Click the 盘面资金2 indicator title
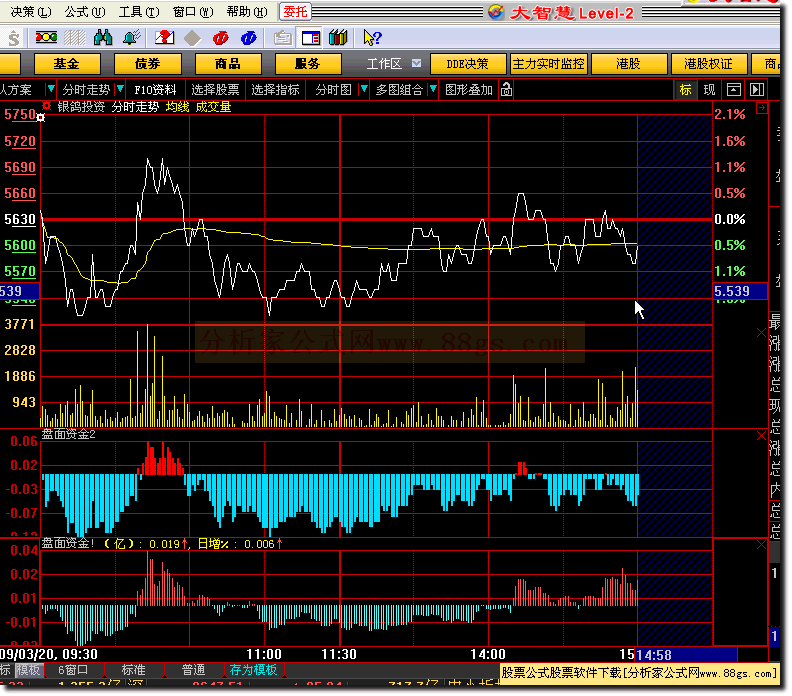792x696 pixels. [x=68, y=434]
